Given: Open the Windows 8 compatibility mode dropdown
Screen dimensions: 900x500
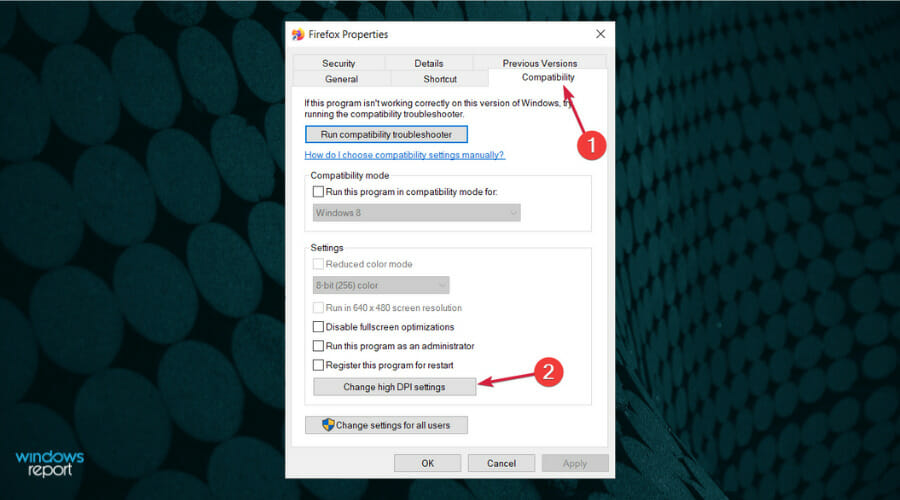Looking at the screenshot, I should tap(417, 212).
